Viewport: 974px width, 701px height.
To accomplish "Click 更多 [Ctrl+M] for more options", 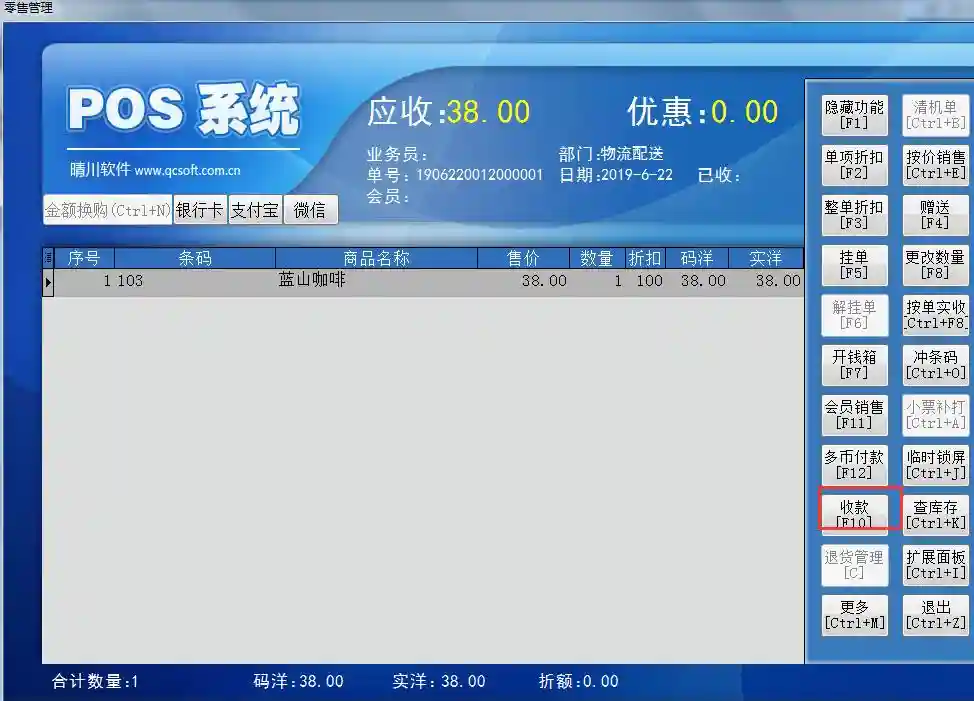I will tap(854, 615).
